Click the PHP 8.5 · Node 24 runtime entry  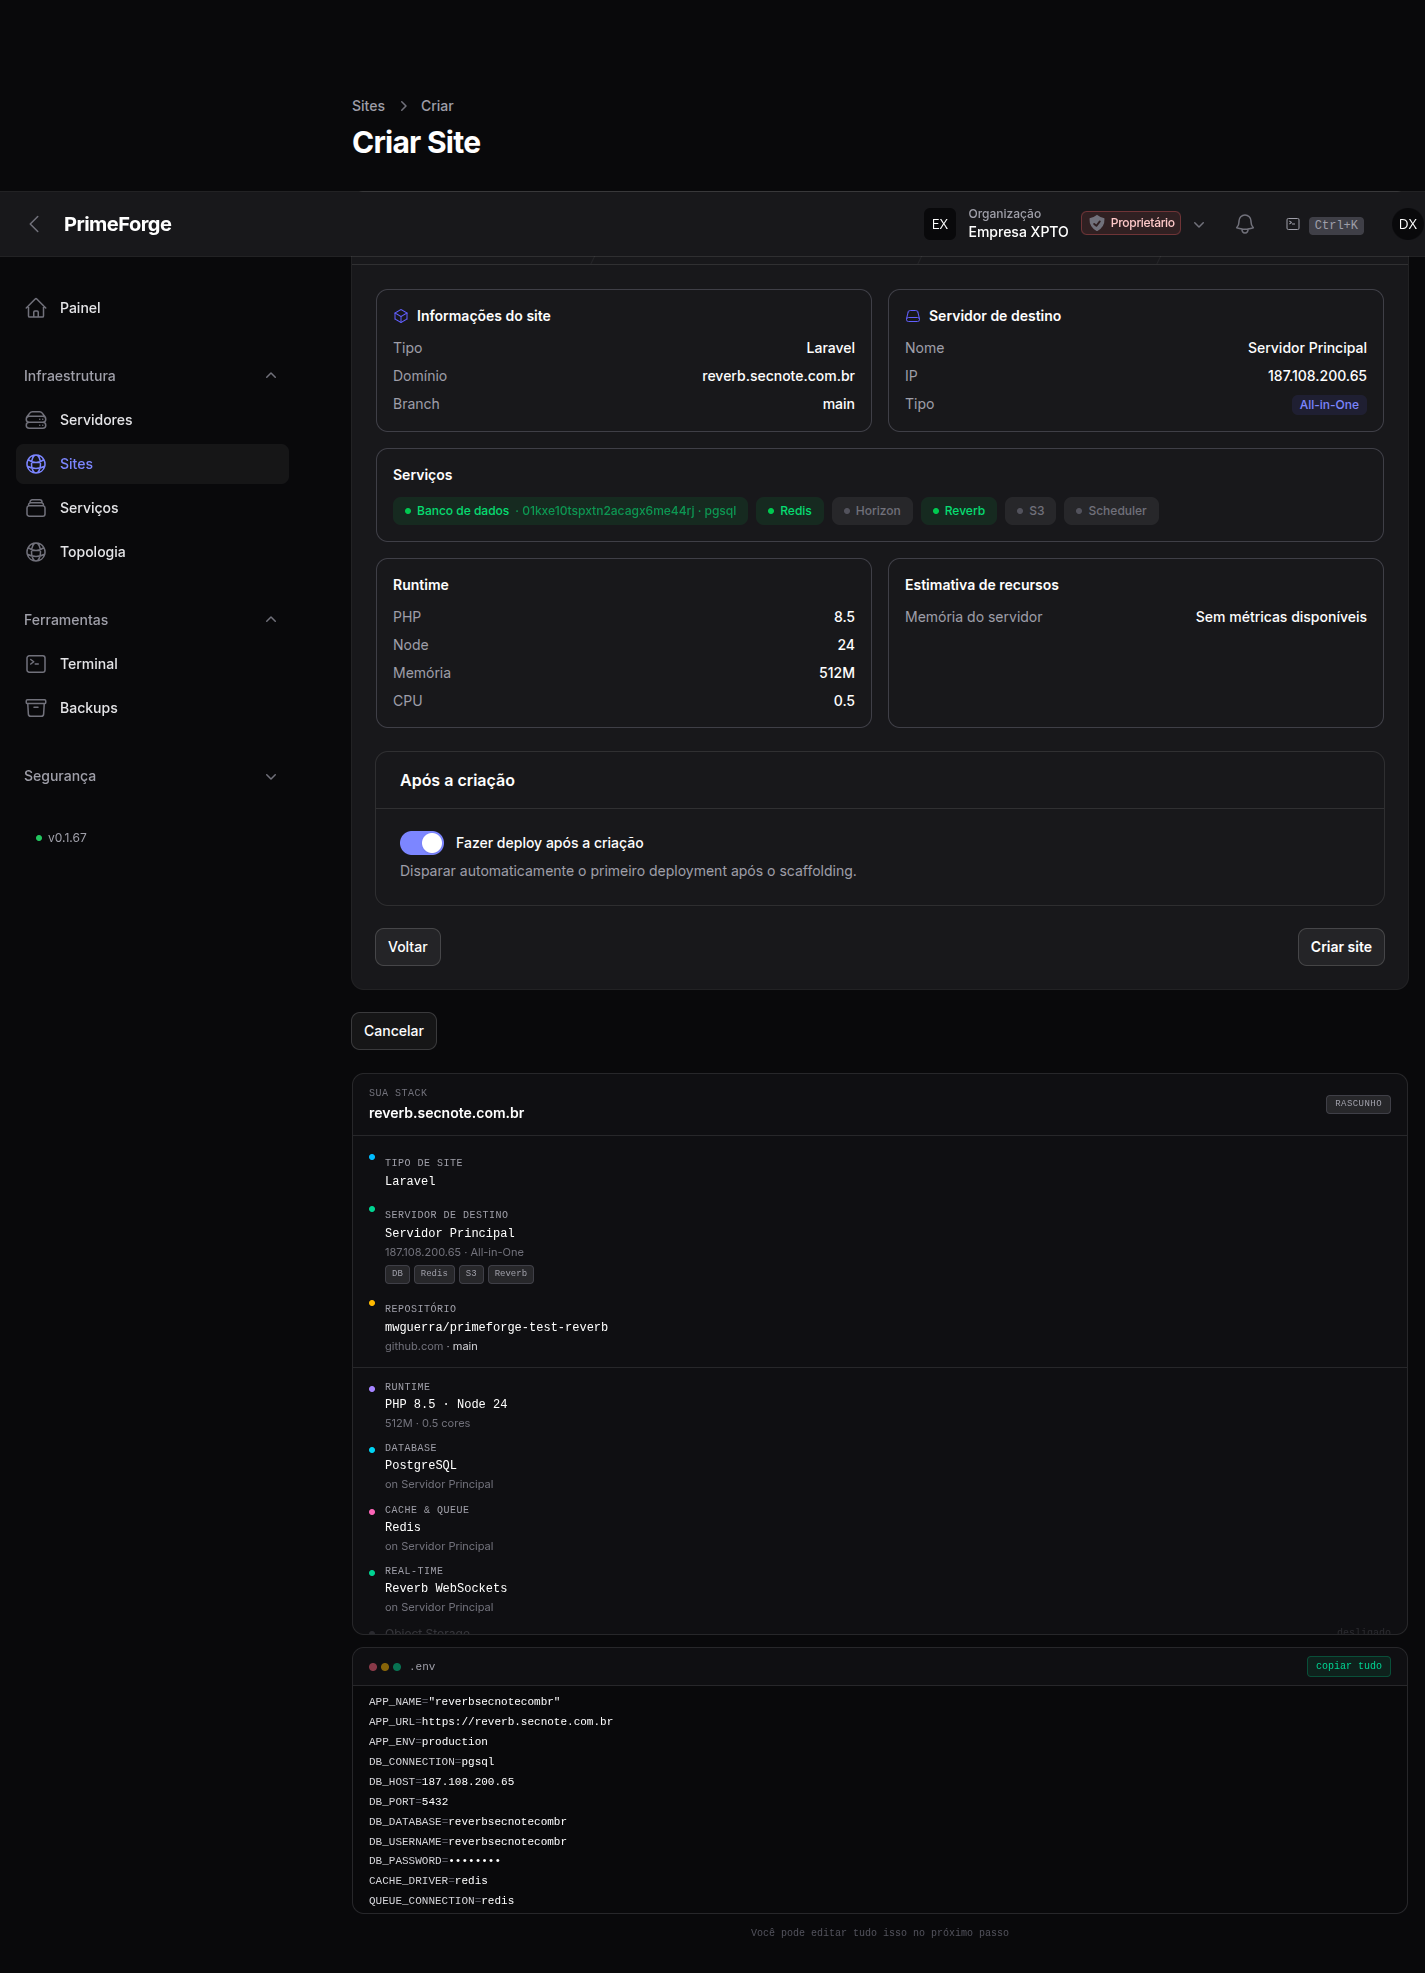pos(446,1405)
